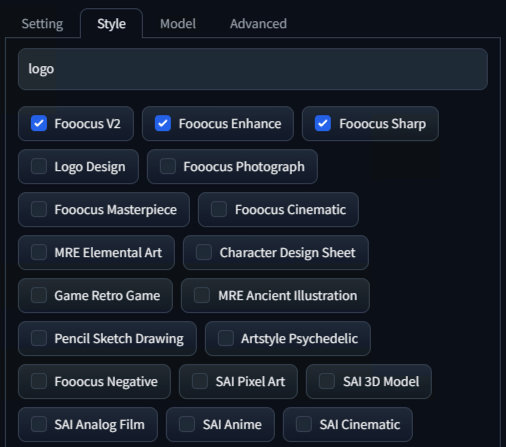Image resolution: width=506 pixels, height=447 pixels.
Task: Click the style search field containing logo
Action: pyautogui.click(x=253, y=69)
